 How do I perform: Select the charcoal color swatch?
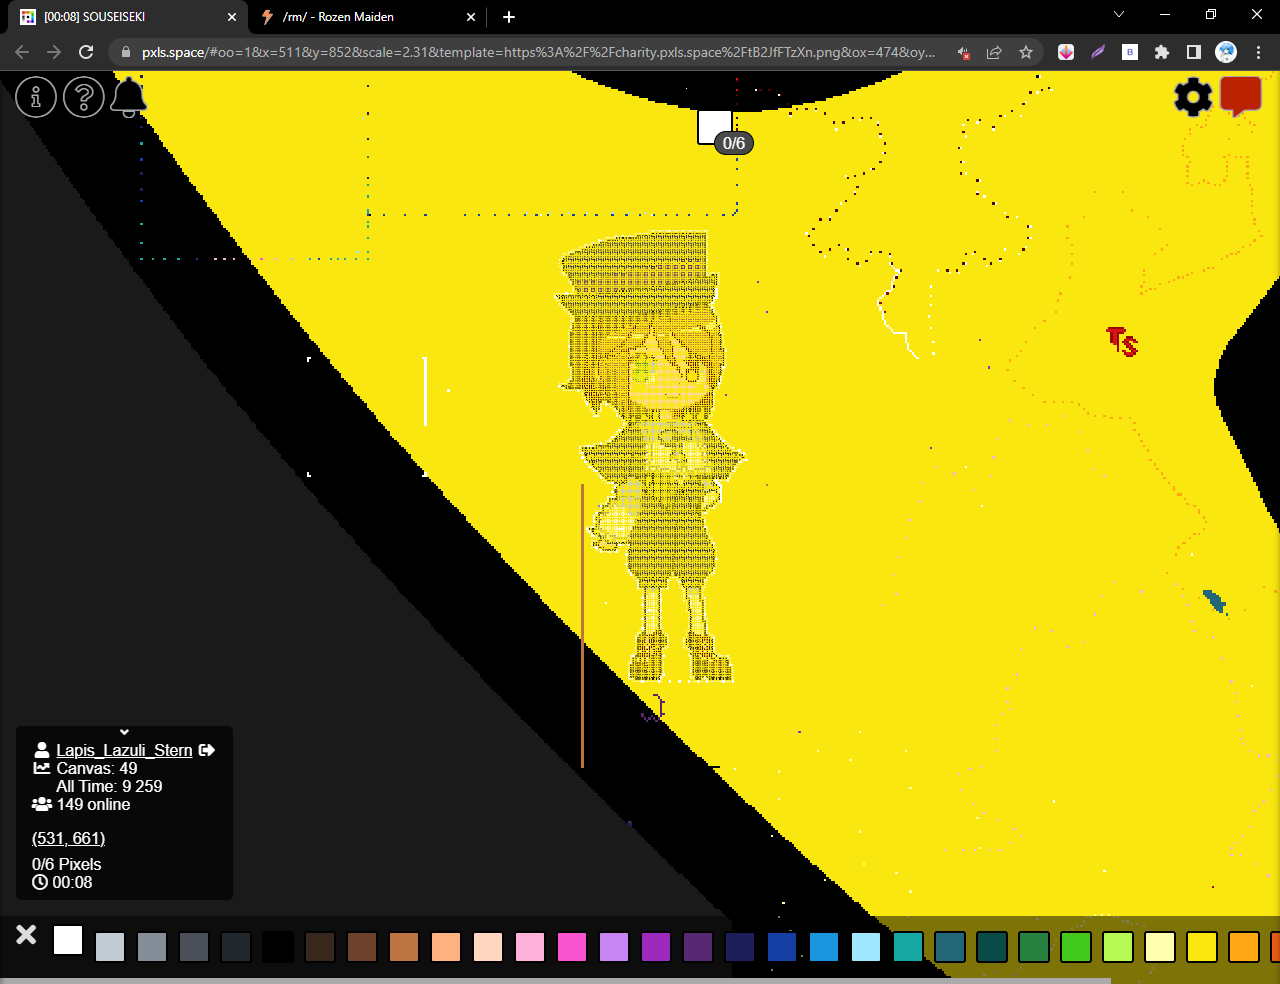point(236,947)
